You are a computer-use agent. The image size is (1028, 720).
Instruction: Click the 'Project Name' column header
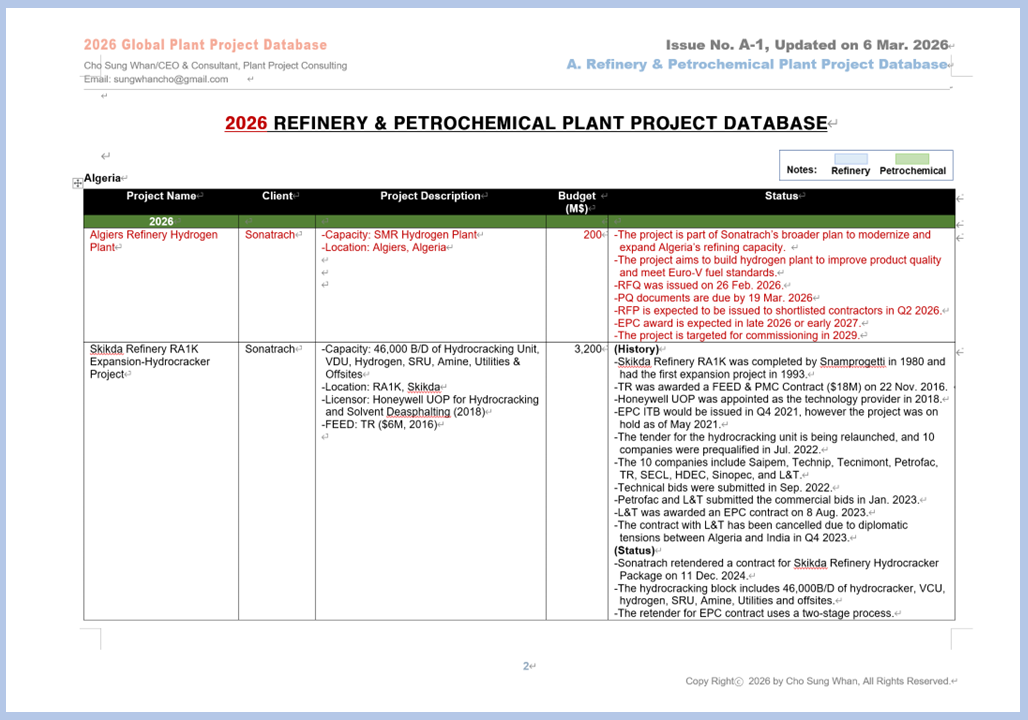161,196
